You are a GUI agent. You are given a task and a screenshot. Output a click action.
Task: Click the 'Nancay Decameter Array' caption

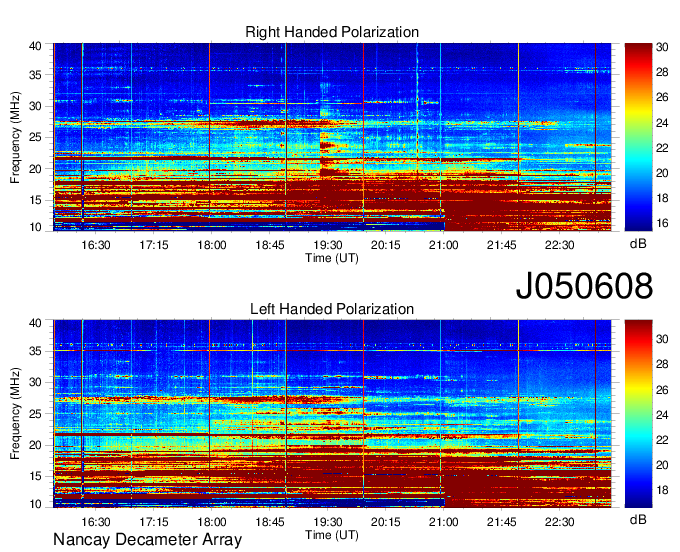(x=147, y=540)
